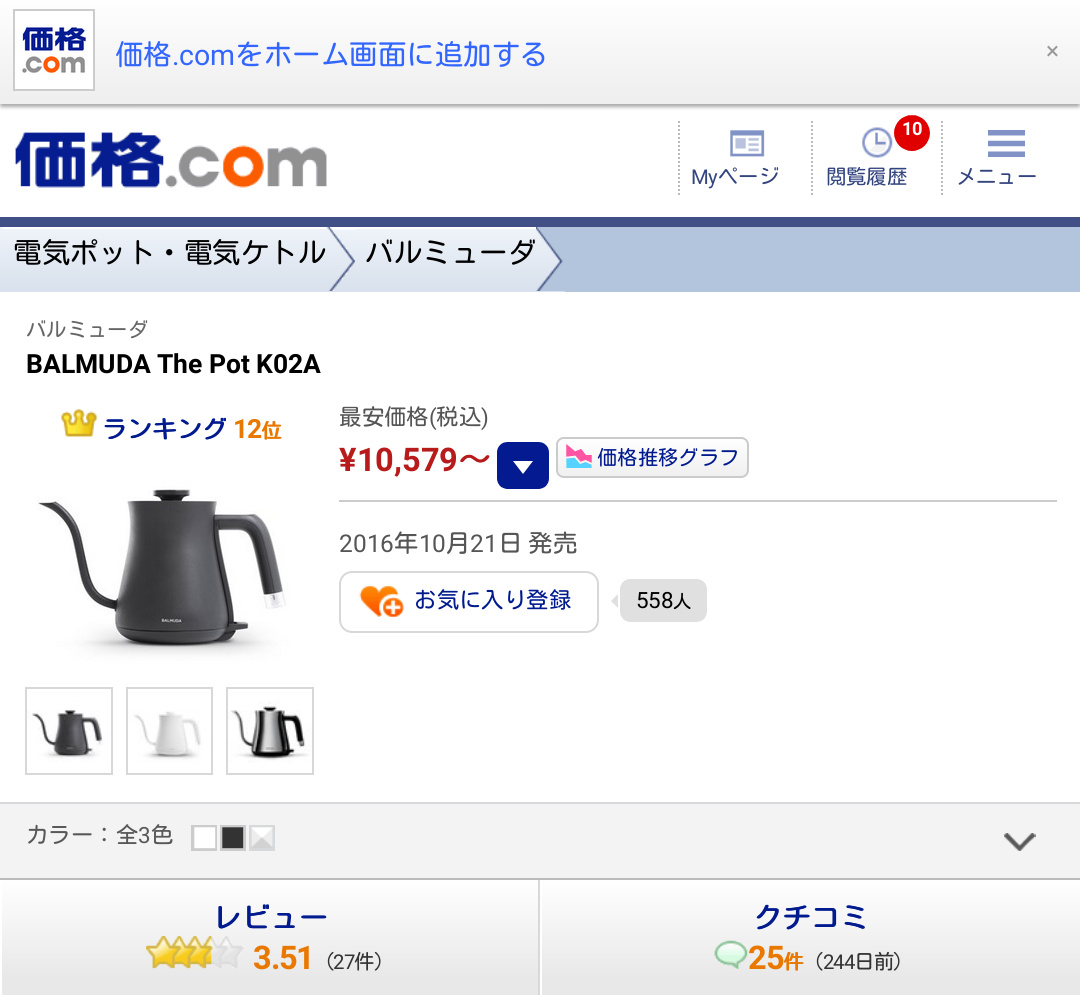
Task: Click the 価格.com app icon in banner
Action: click(54, 51)
